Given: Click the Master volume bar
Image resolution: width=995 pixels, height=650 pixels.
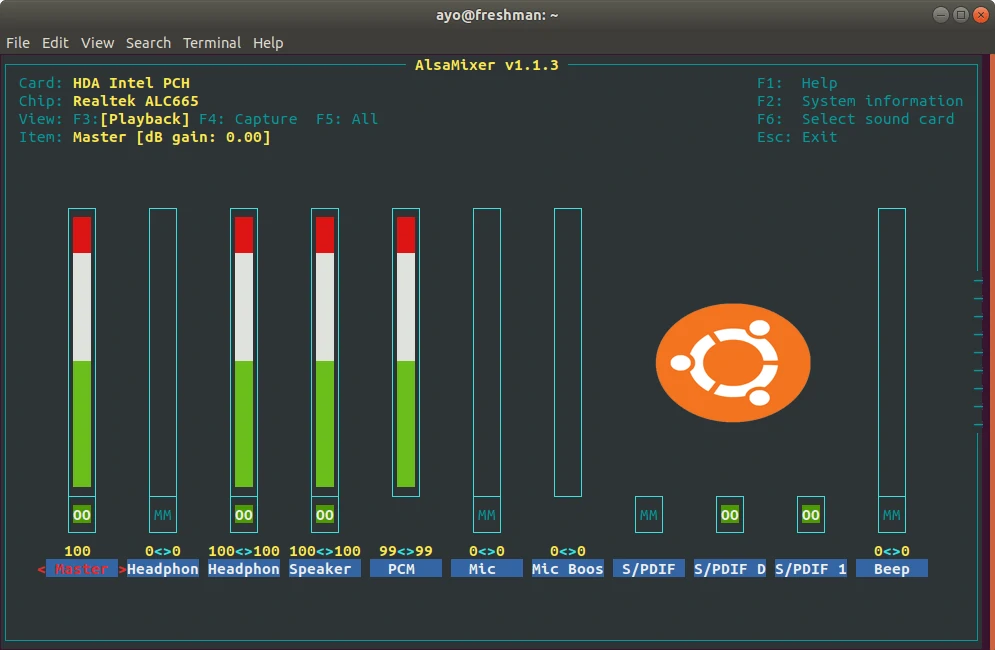Looking at the screenshot, I should point(82,352).
